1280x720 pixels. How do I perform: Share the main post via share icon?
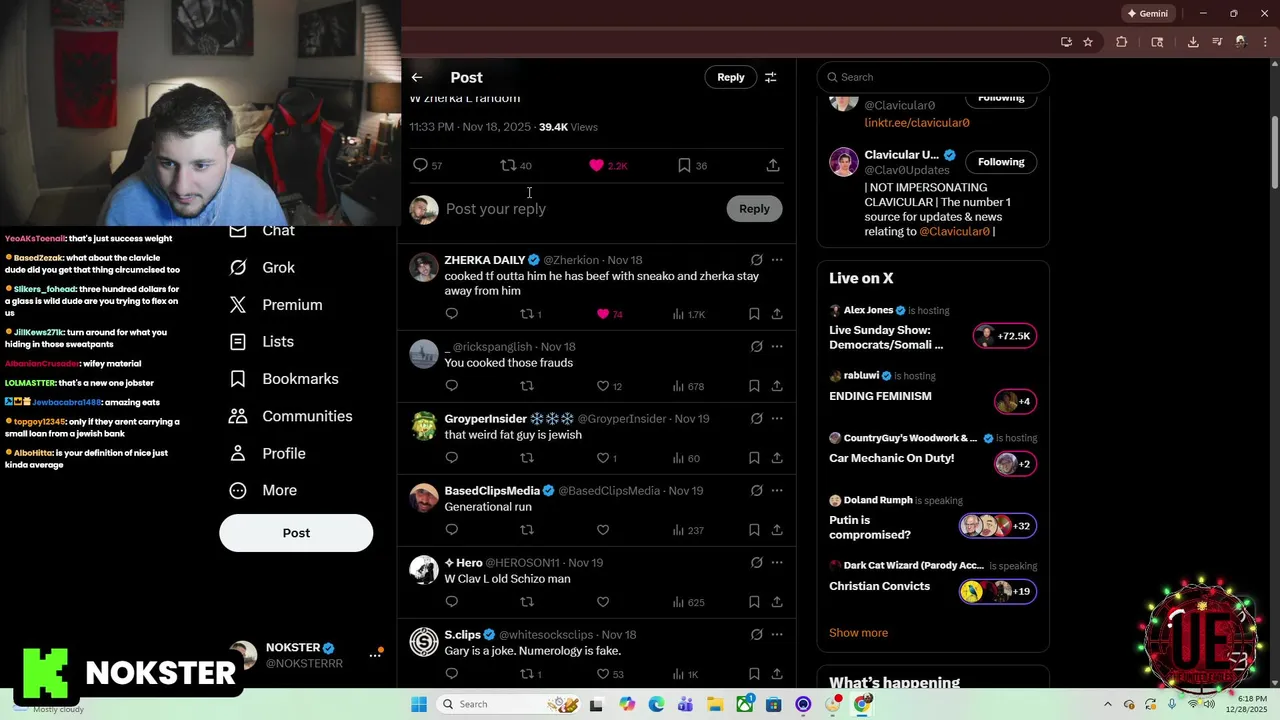click(773, 165)
